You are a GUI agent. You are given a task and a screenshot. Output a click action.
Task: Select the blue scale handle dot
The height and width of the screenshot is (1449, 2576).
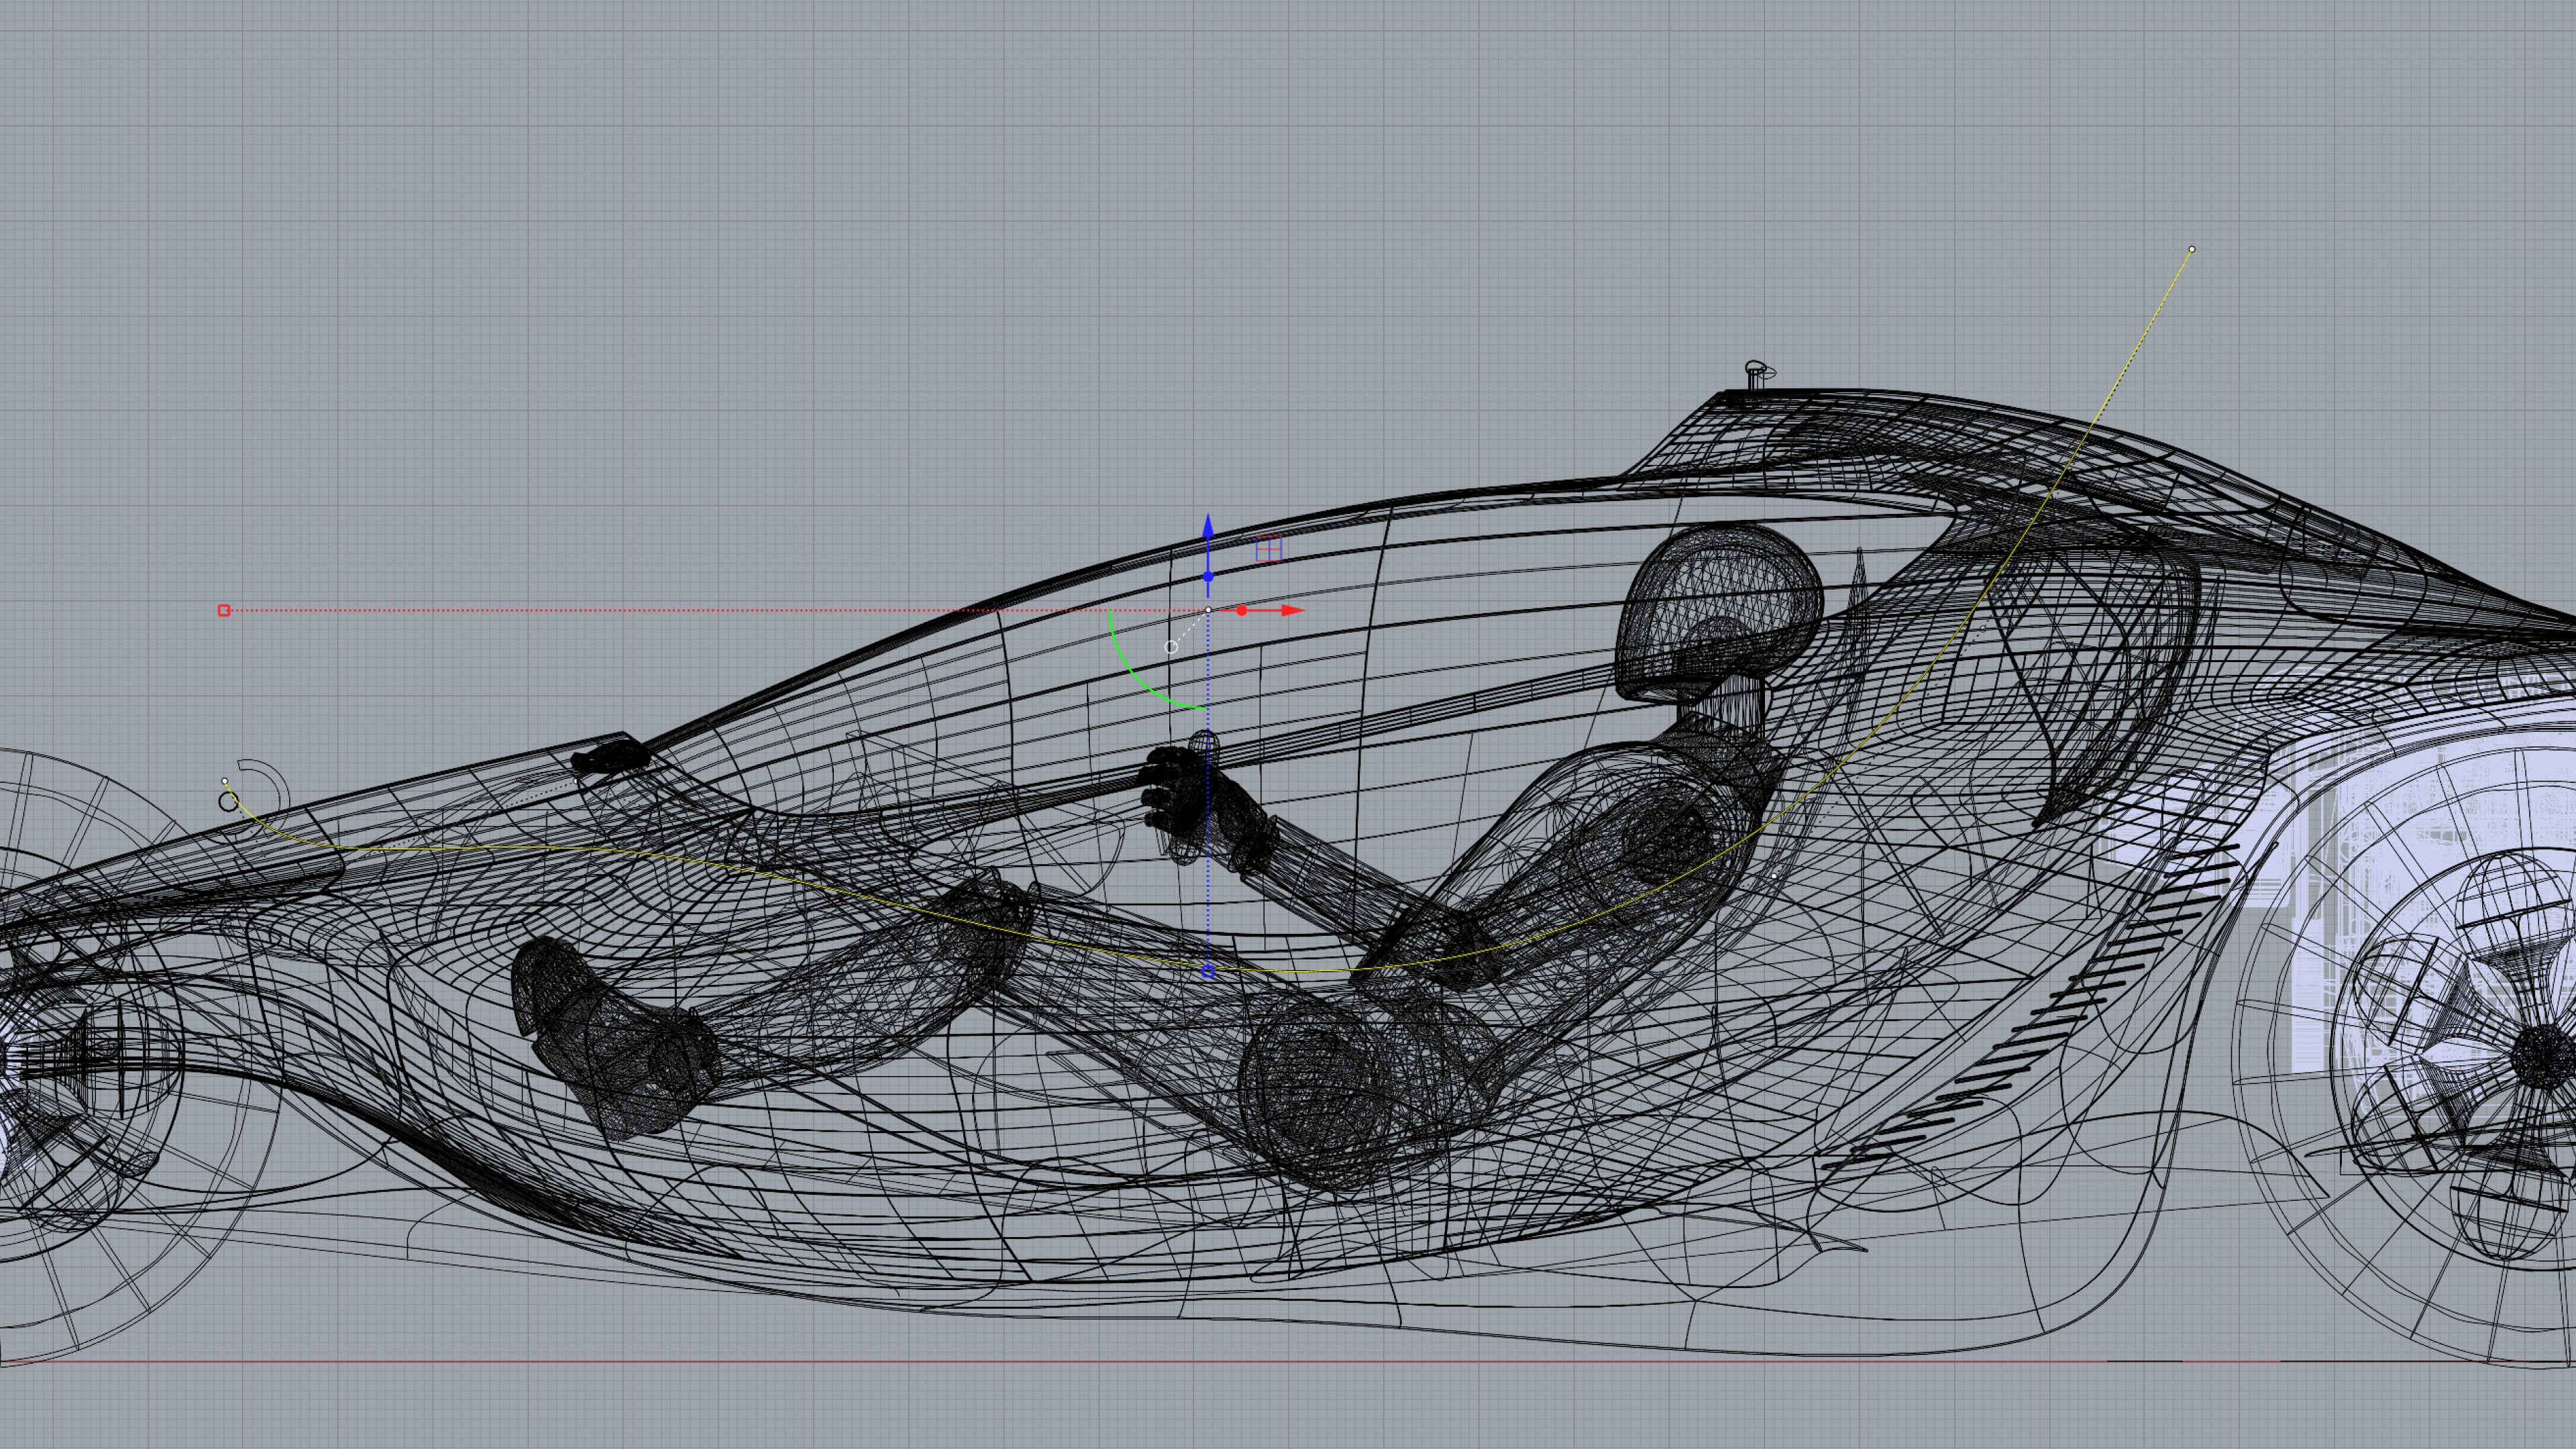pos(1208,577)
